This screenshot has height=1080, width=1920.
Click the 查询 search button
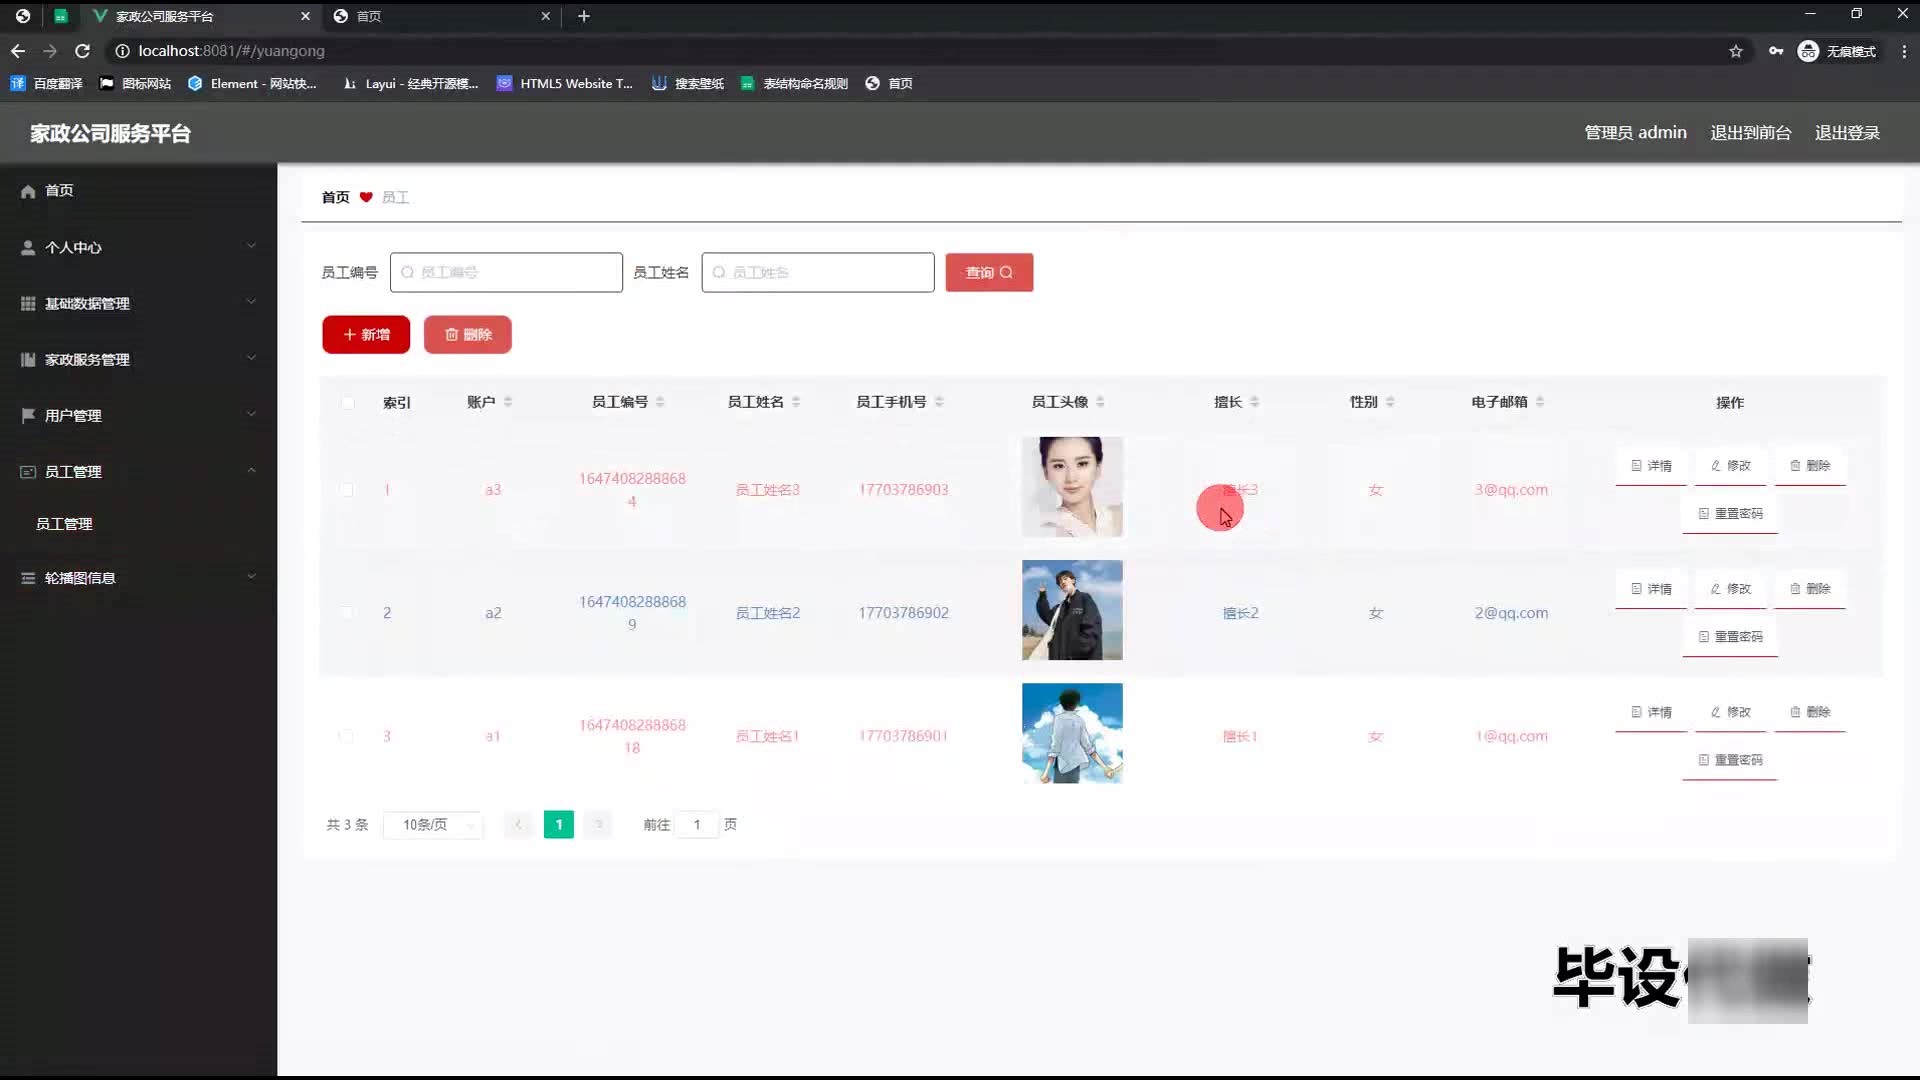coord(988,272)
